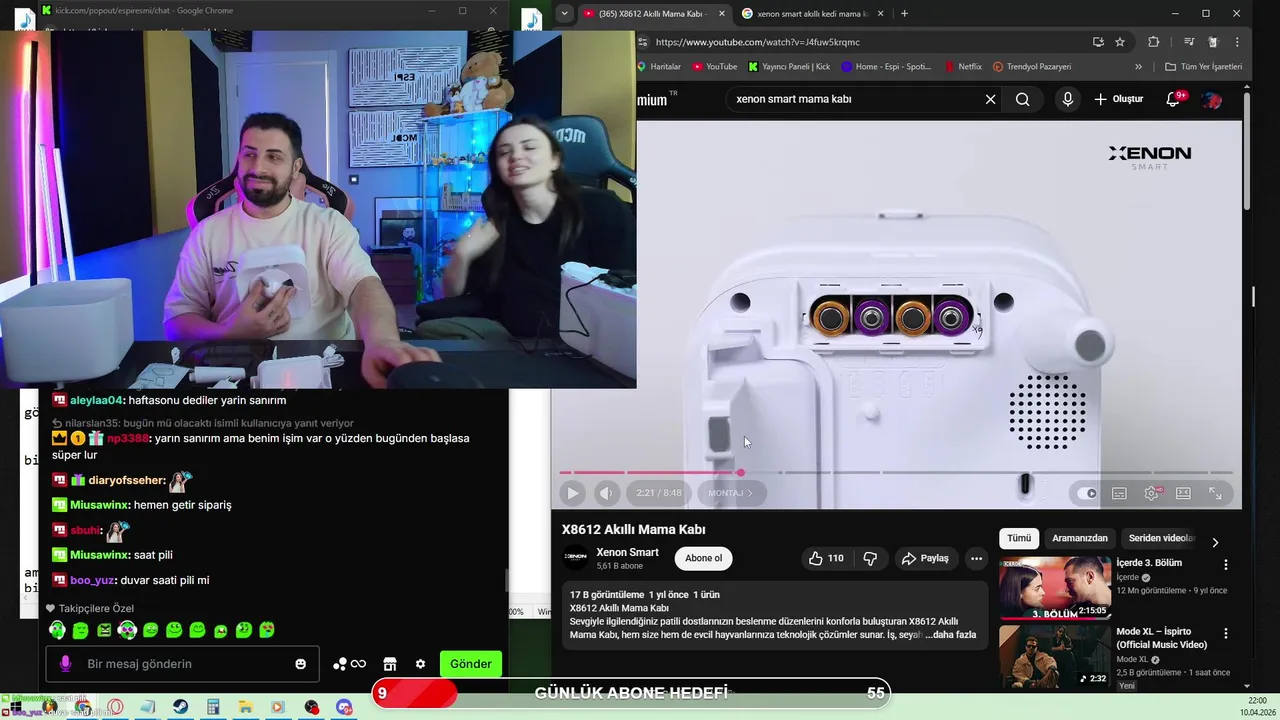Type in the Bir mesaj gönderin field

tap(185, 664)
